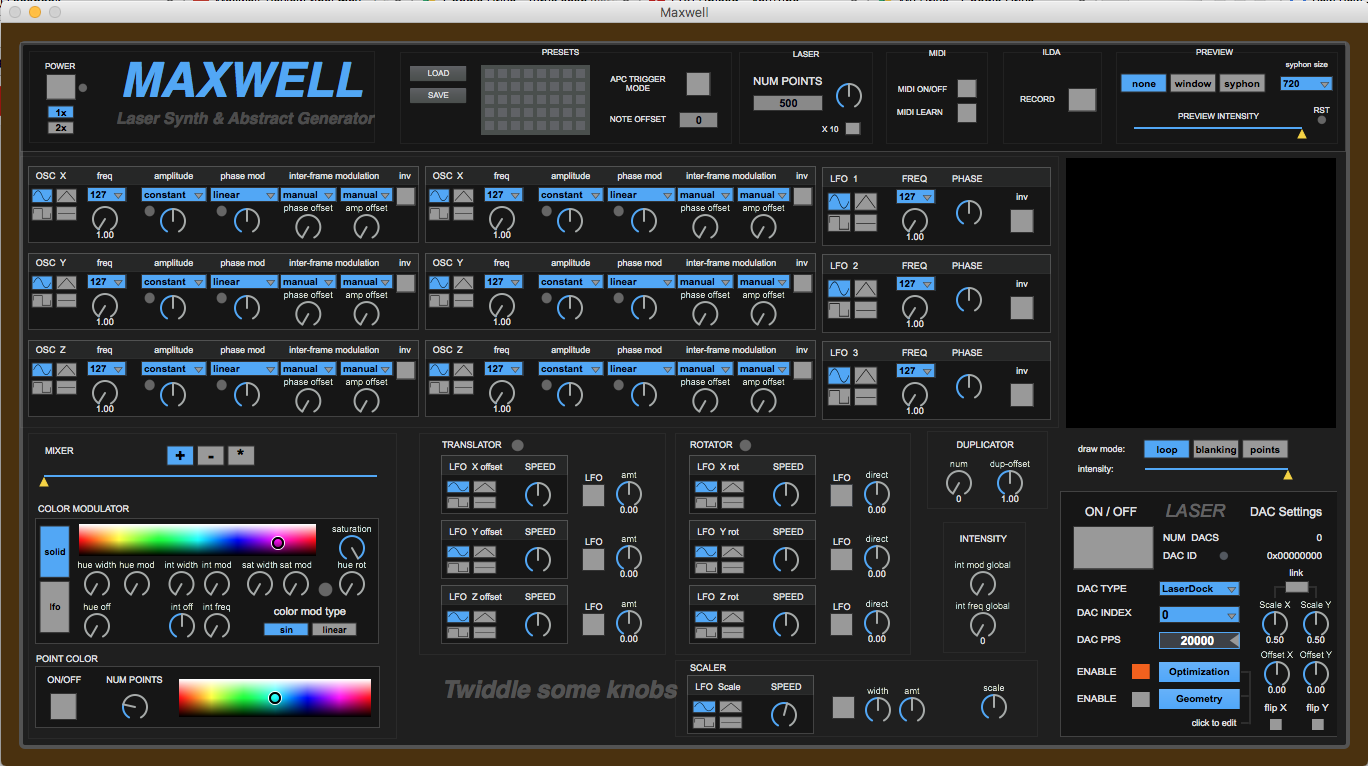Select flat line waveform in left OSC Z panel

click(x=66, y=387)
